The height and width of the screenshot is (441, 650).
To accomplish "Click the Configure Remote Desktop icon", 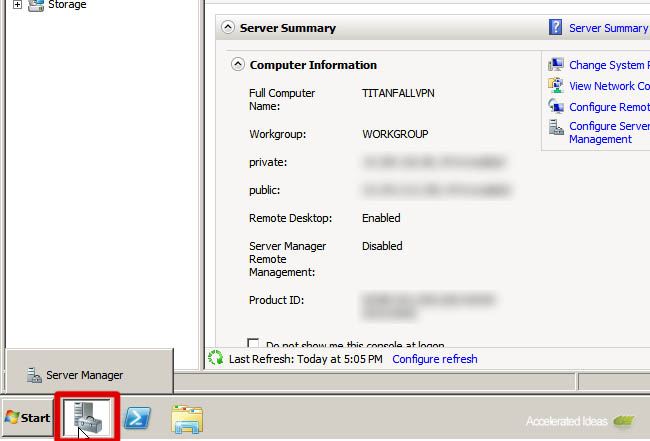I will (x=556, y=106).
